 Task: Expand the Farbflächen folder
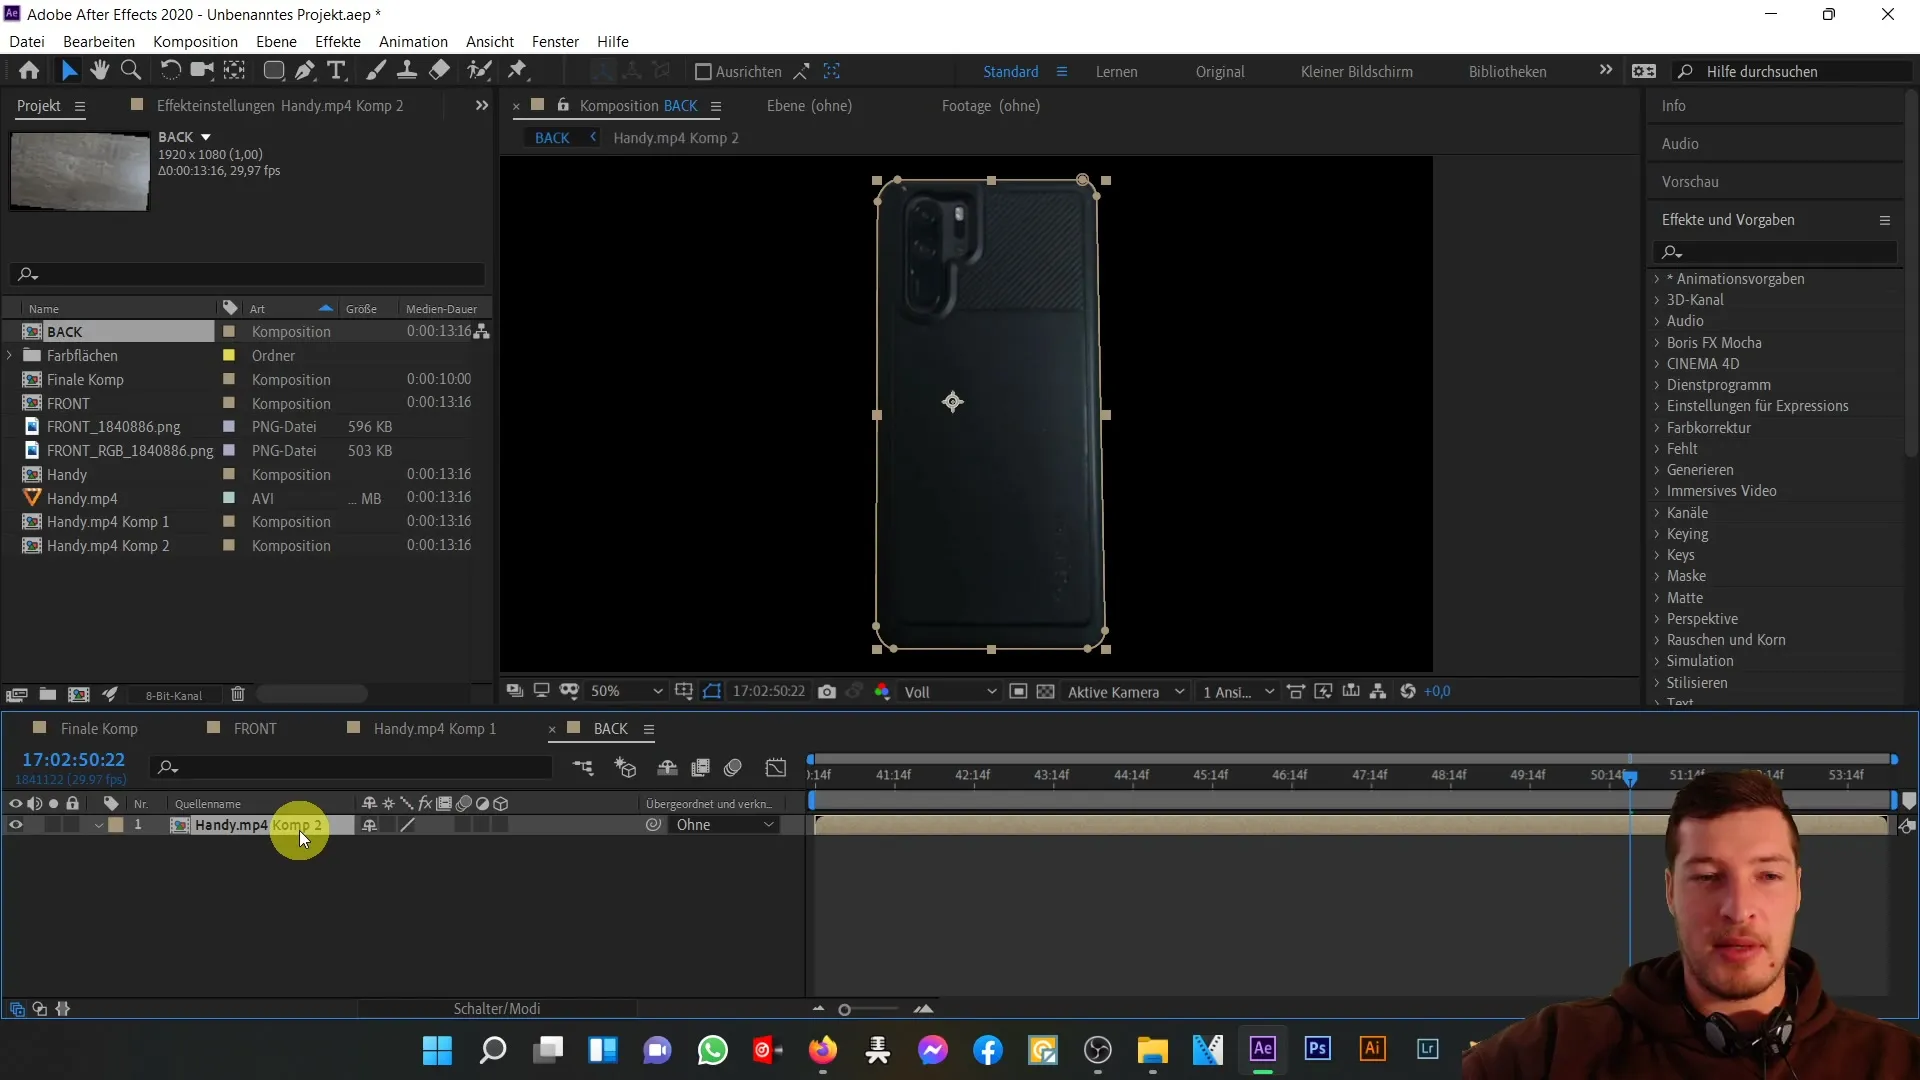tap(10, 356)
